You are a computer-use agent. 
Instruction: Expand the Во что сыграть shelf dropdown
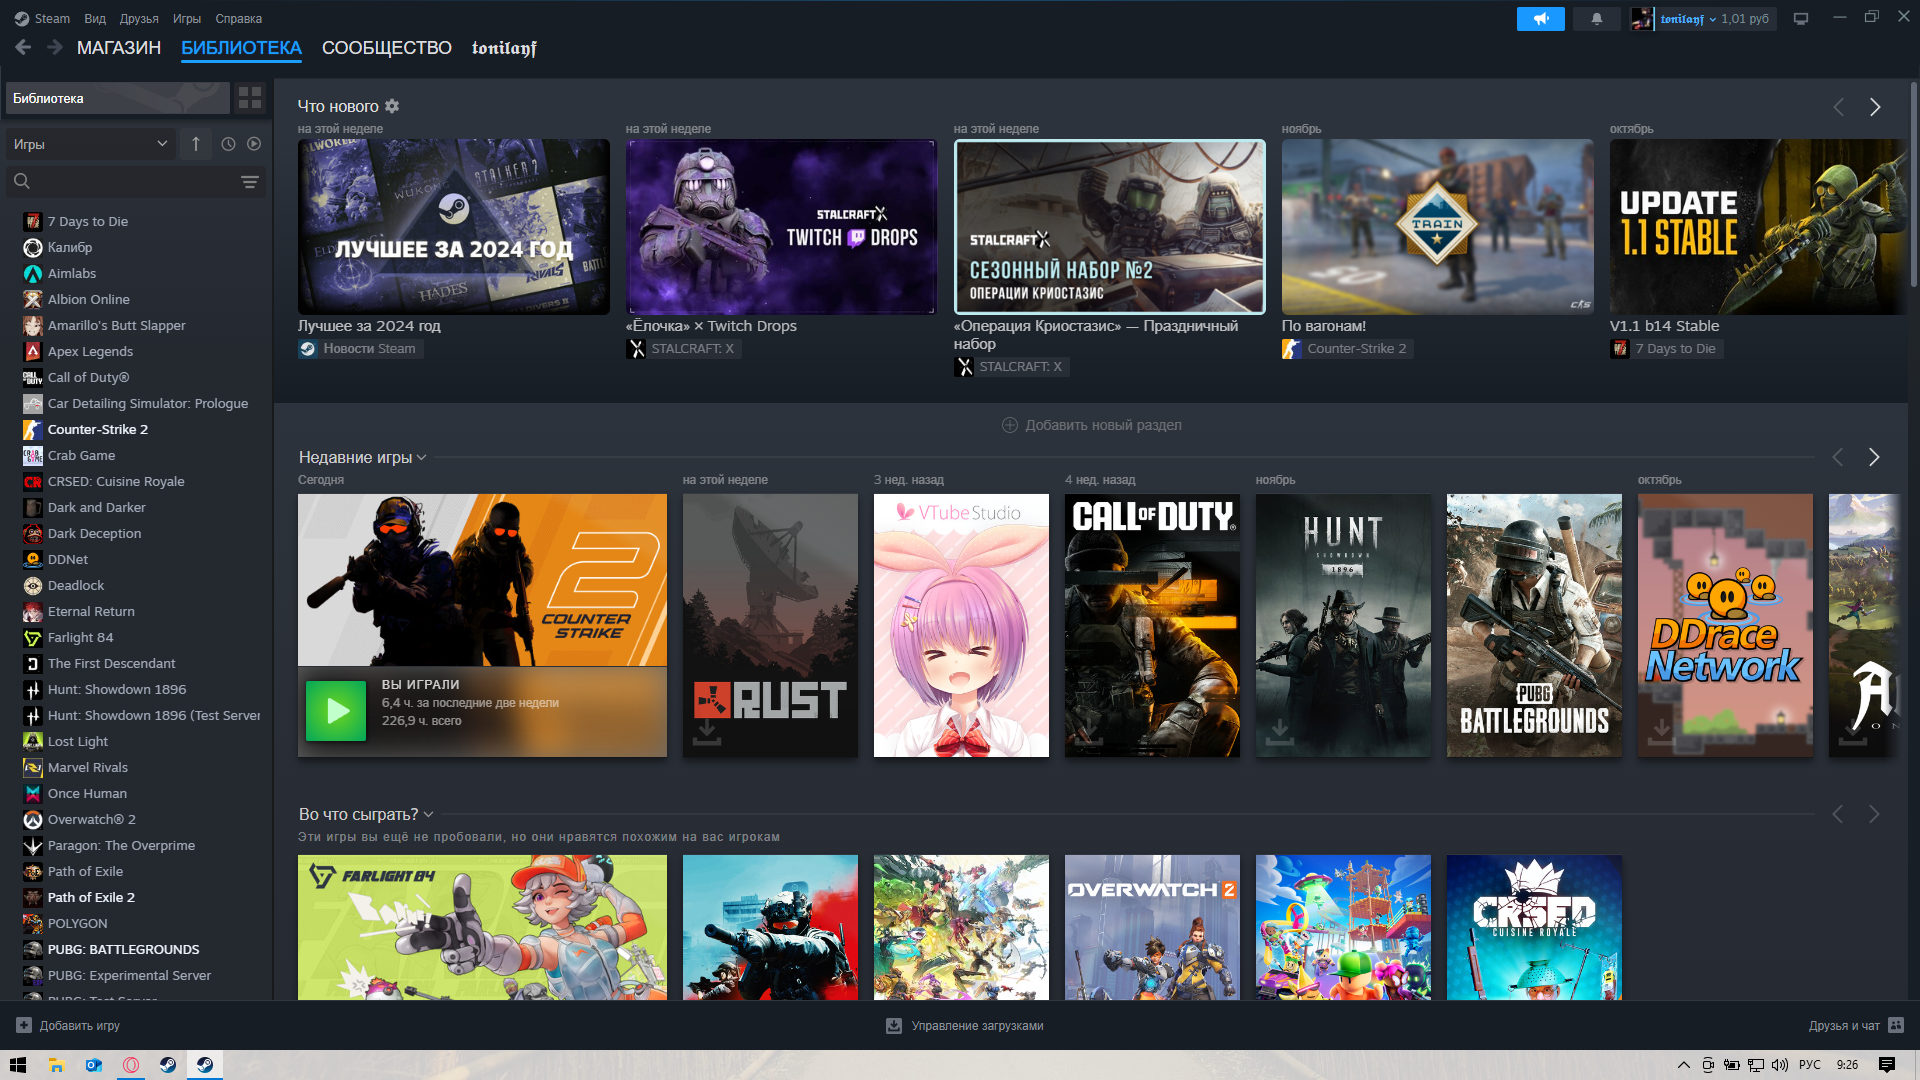coord(428,814)
